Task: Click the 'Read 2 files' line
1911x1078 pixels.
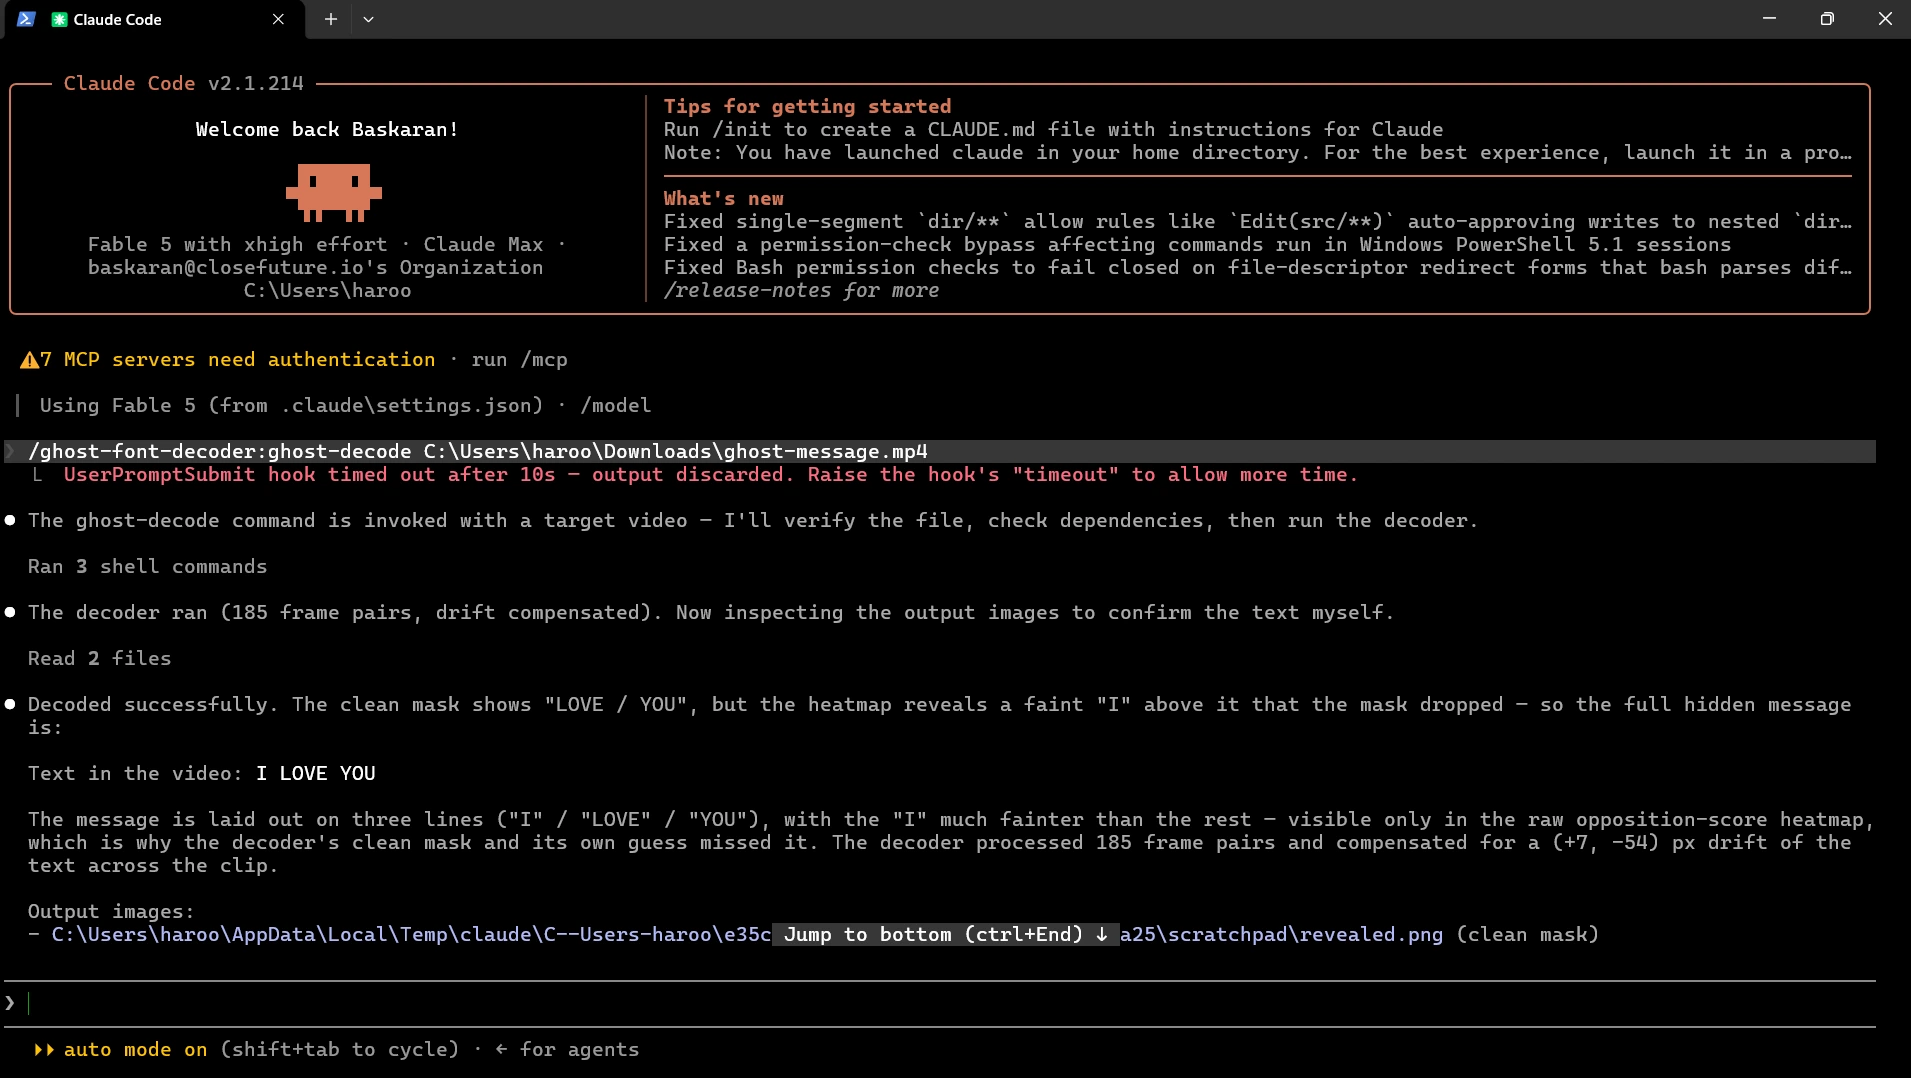Action: (x=99, y=658)
